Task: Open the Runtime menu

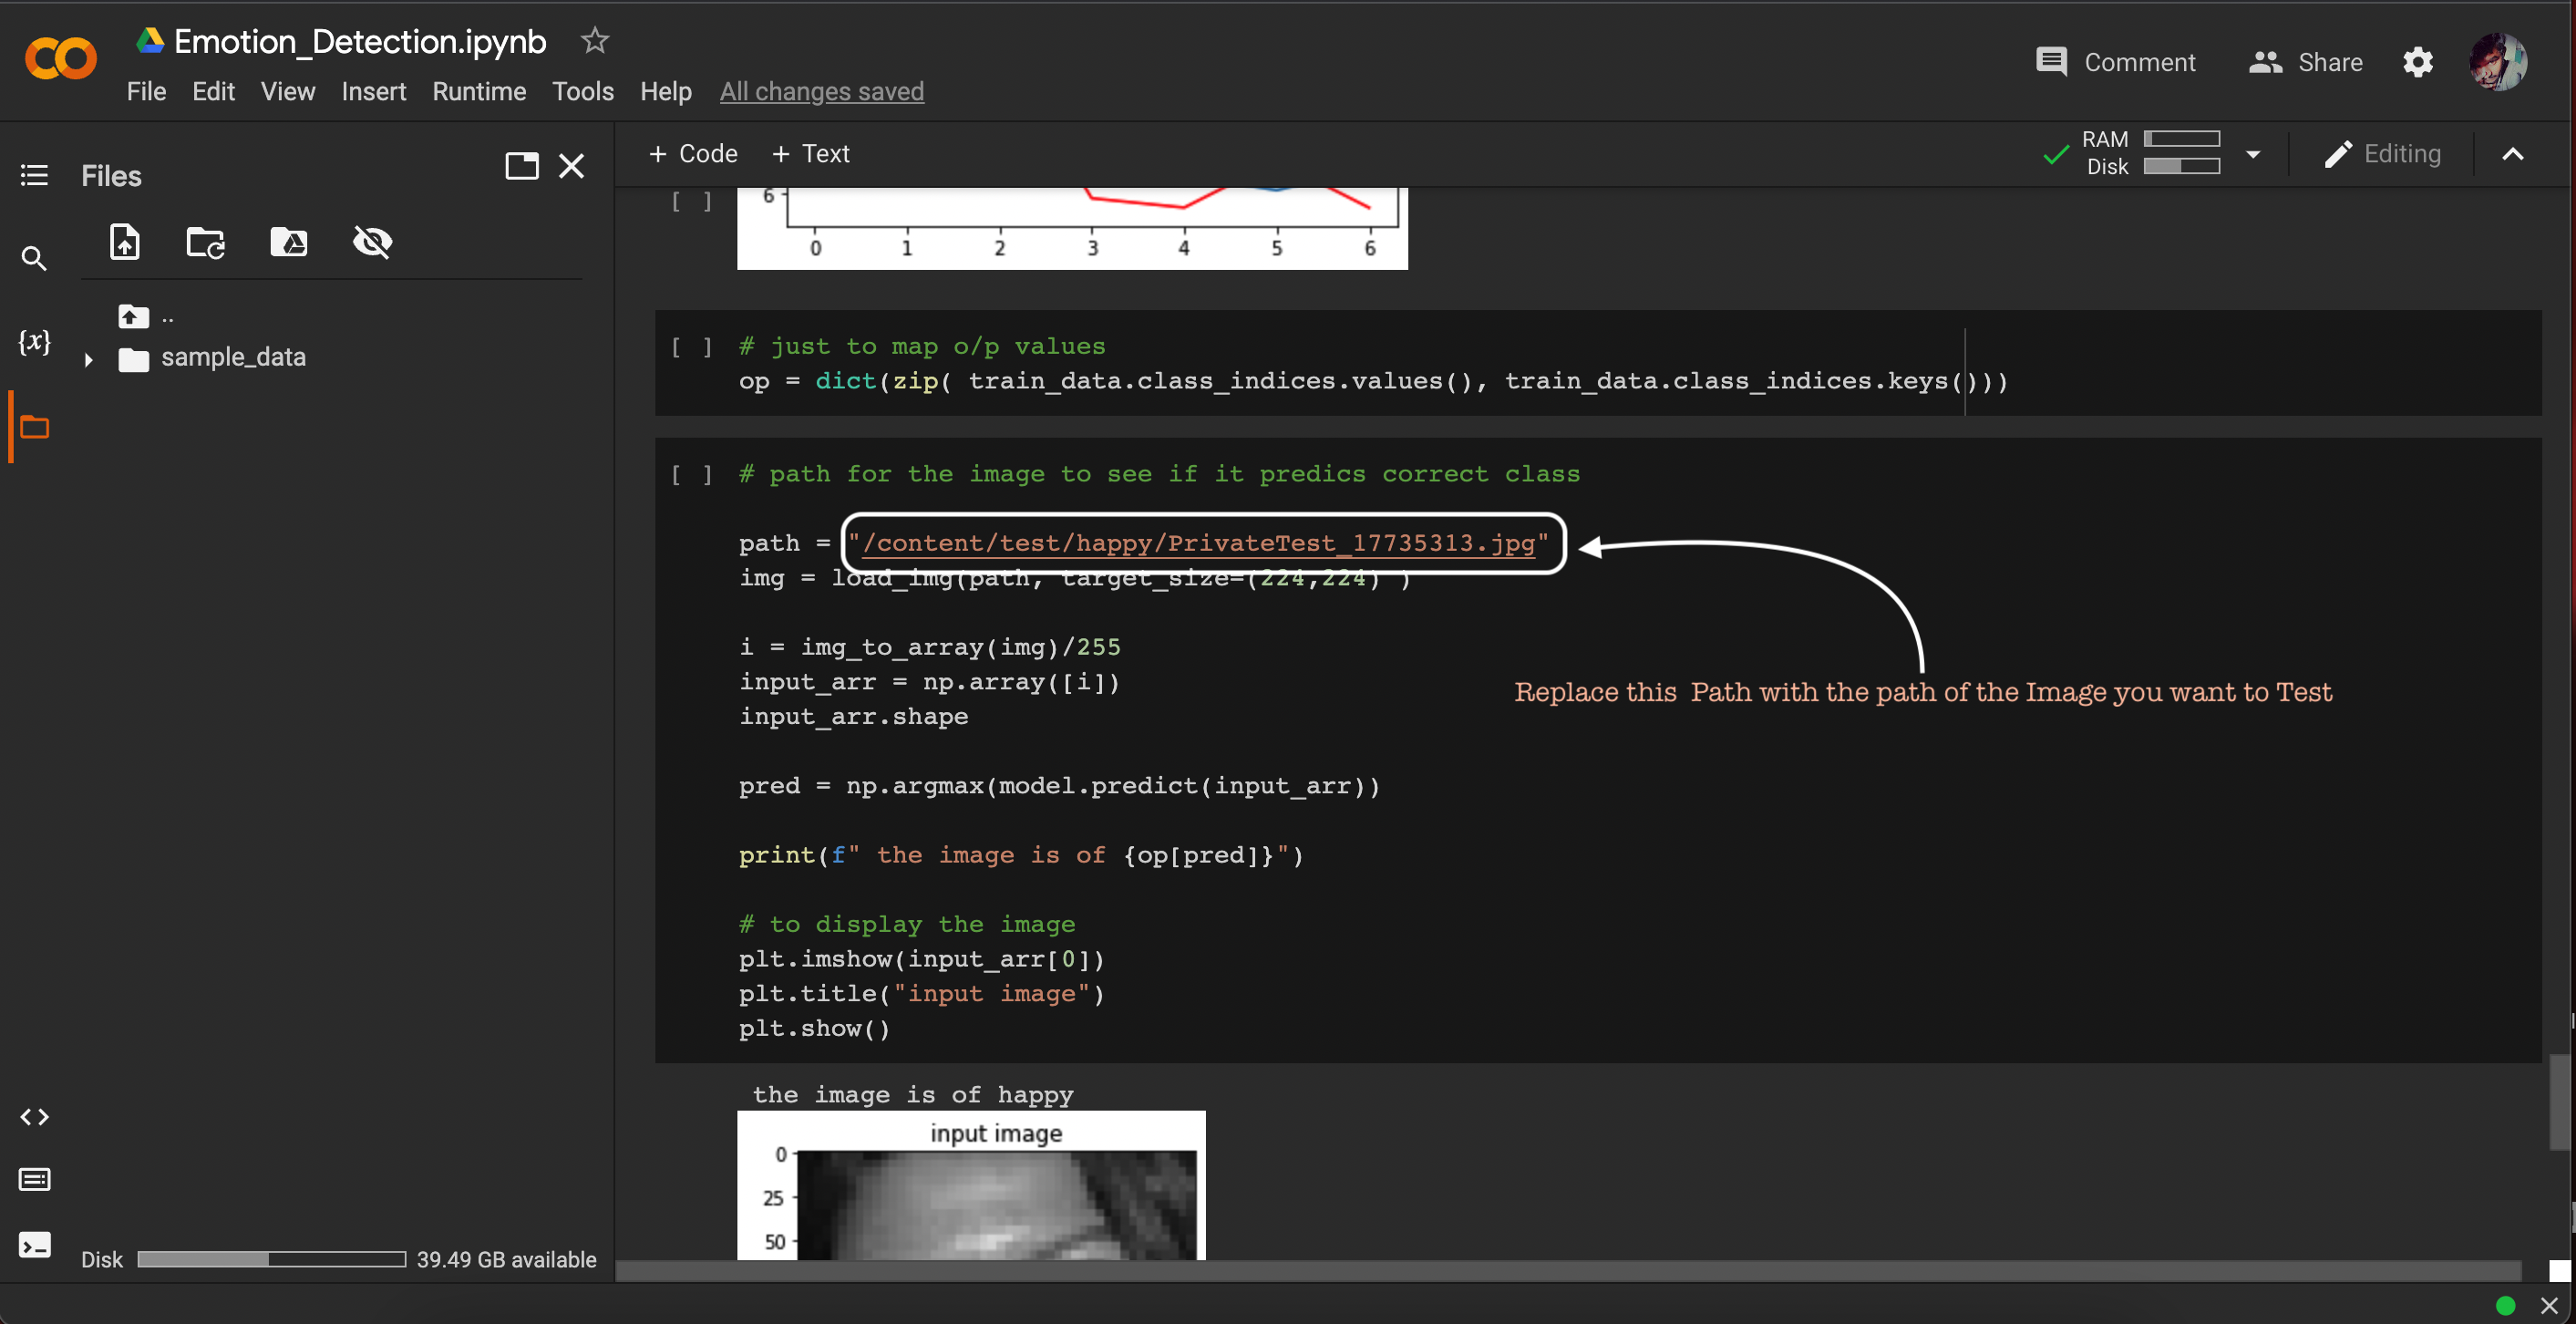Action: [x=479, y=91]
